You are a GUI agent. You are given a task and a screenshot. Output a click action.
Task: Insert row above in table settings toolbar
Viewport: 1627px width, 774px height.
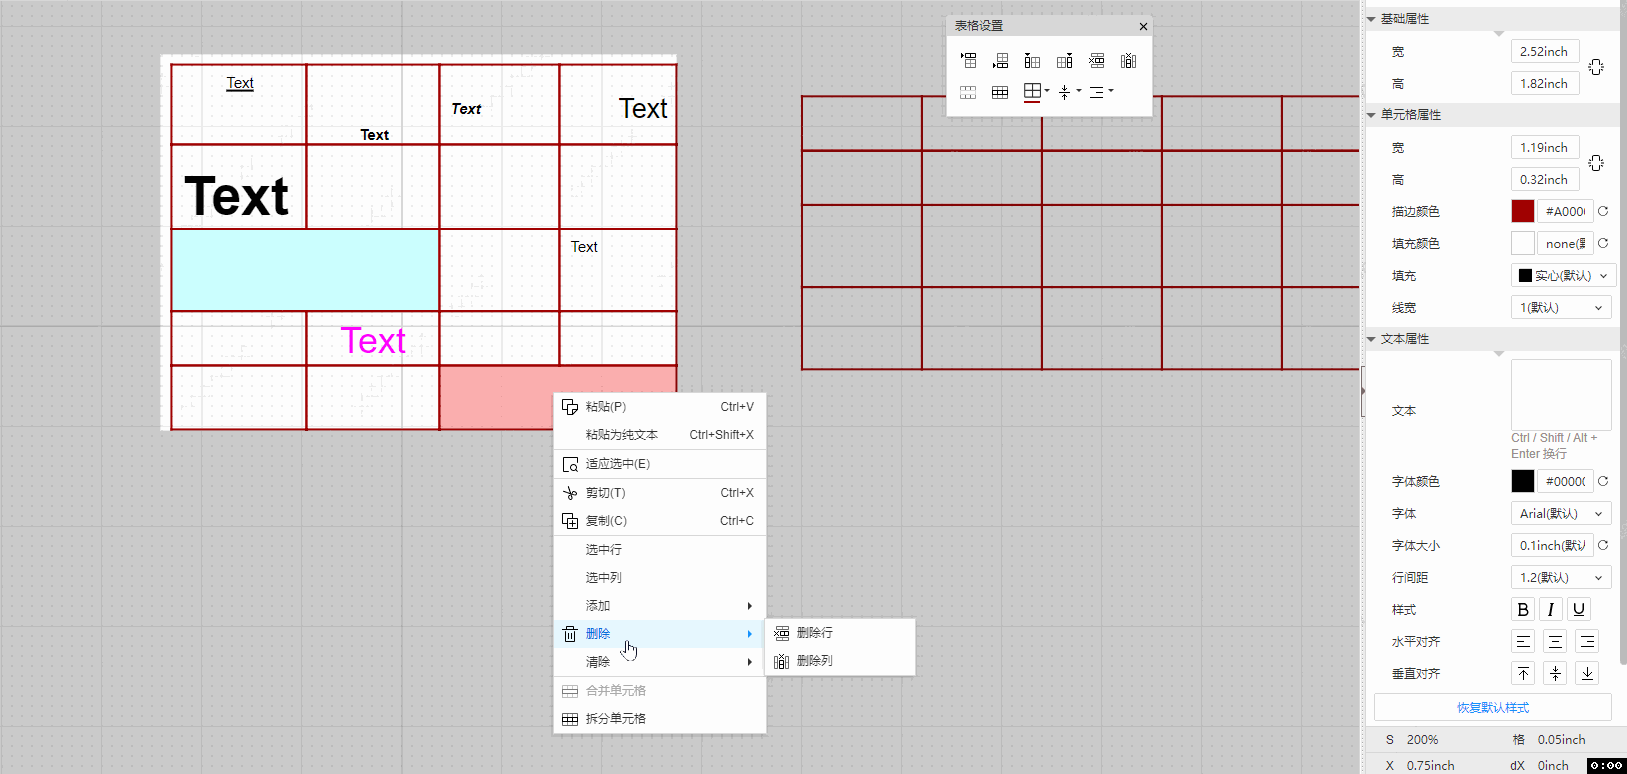coord(968,61)
